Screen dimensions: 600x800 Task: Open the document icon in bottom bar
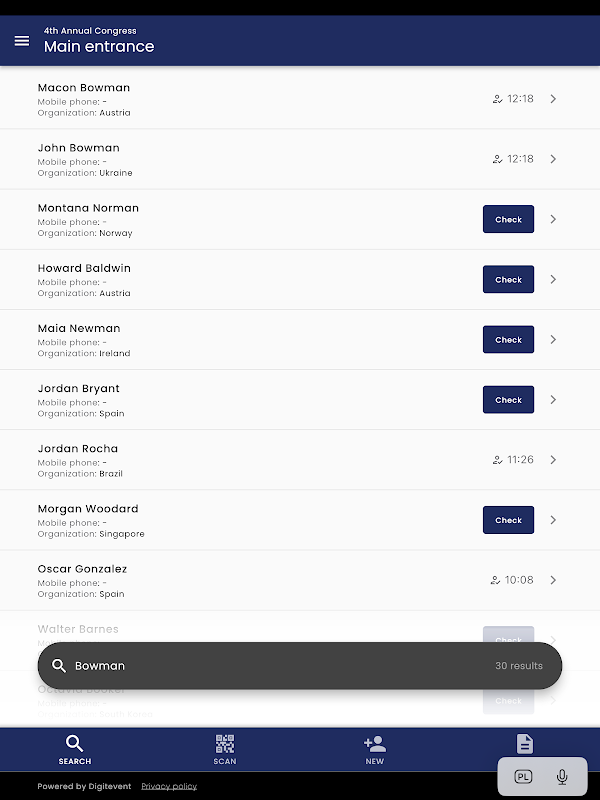[x=525, y=743]
